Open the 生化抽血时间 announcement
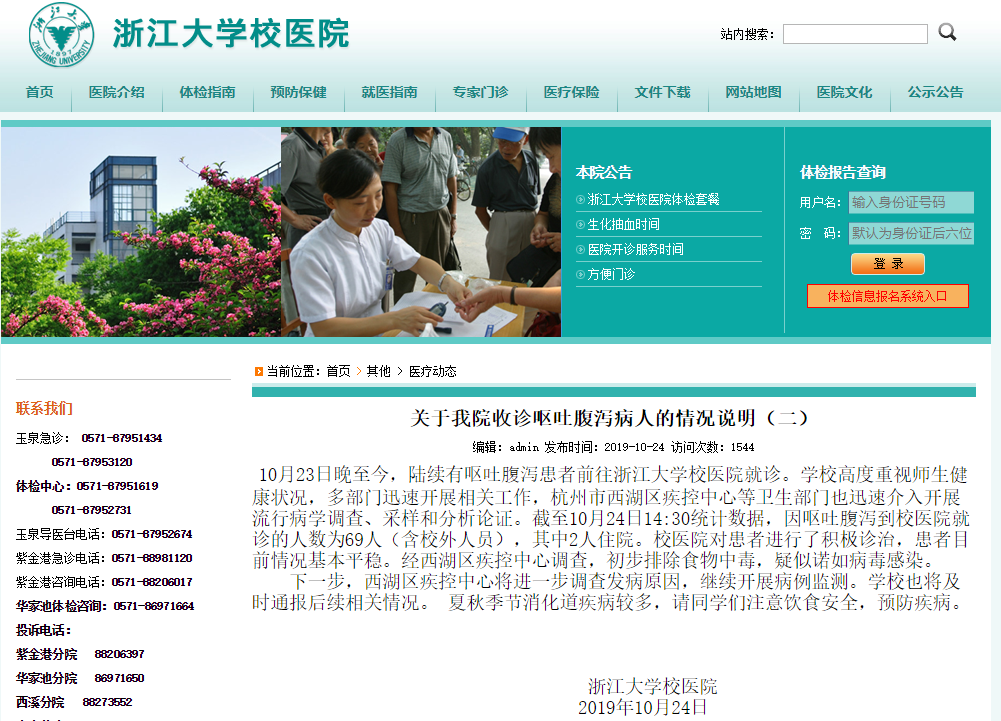Image resolution: width=1001 pixels, height=721 pixels. pos(623,225)
